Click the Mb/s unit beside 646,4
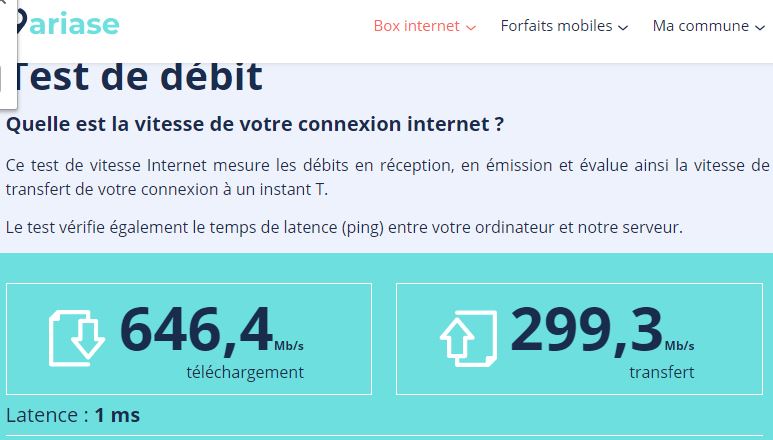The height and width of the screenshot is (440, 773). tap(289, 346)
